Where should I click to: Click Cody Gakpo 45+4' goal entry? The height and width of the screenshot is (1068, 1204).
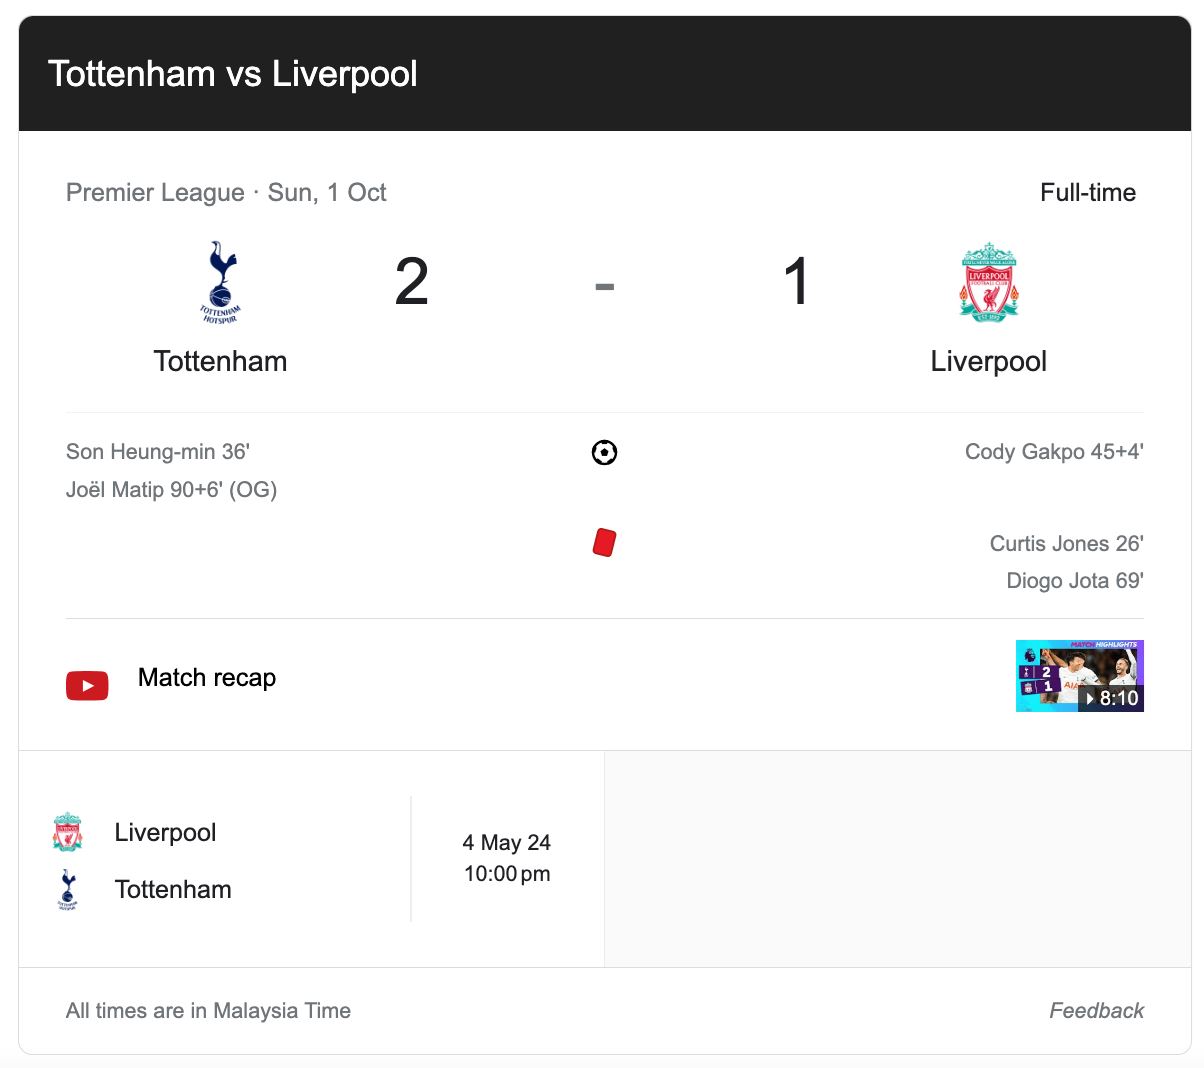pos(1053,451)
